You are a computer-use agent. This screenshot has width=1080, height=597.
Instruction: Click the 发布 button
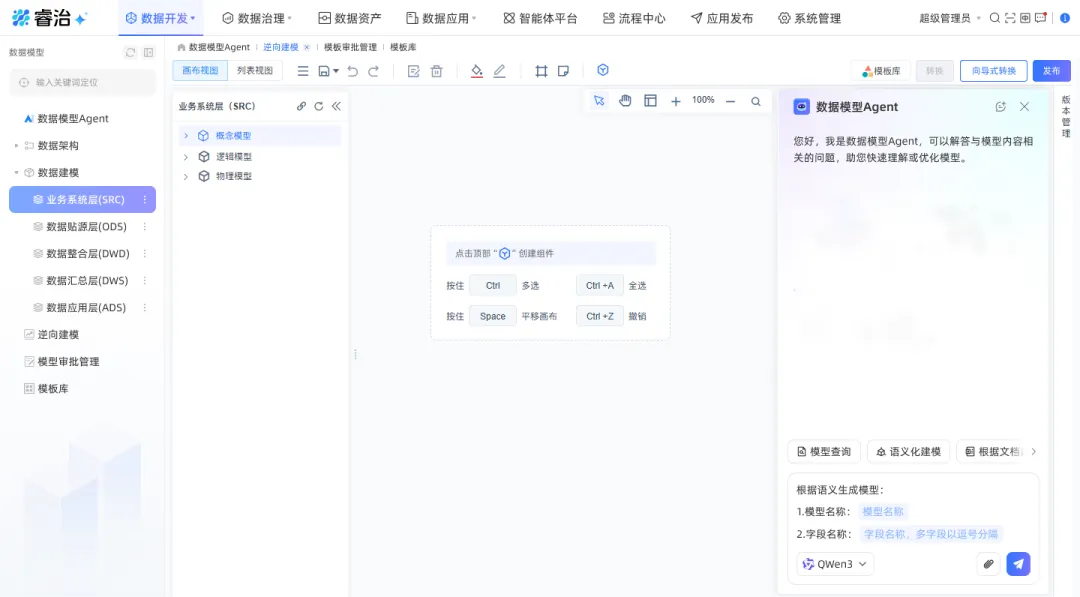click(x=1051, y=71)
